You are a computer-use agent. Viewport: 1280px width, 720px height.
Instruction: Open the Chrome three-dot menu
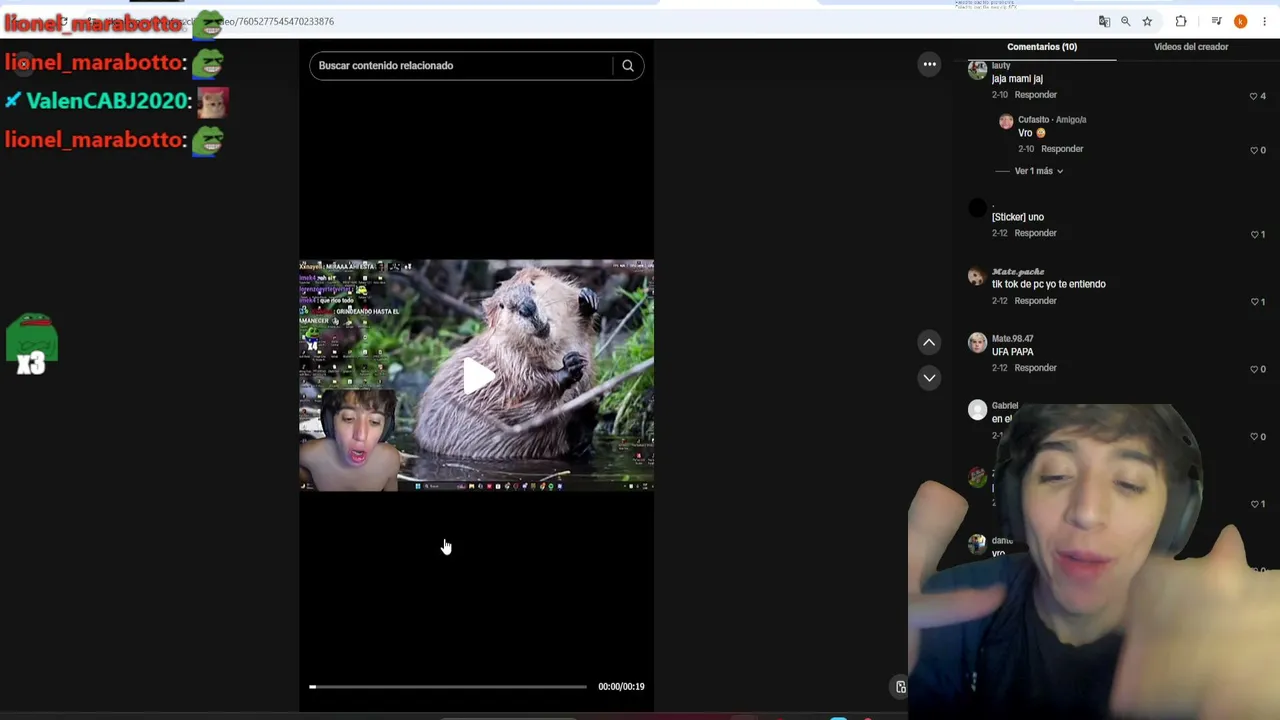pyautogui.click(x=1264, y=21)
